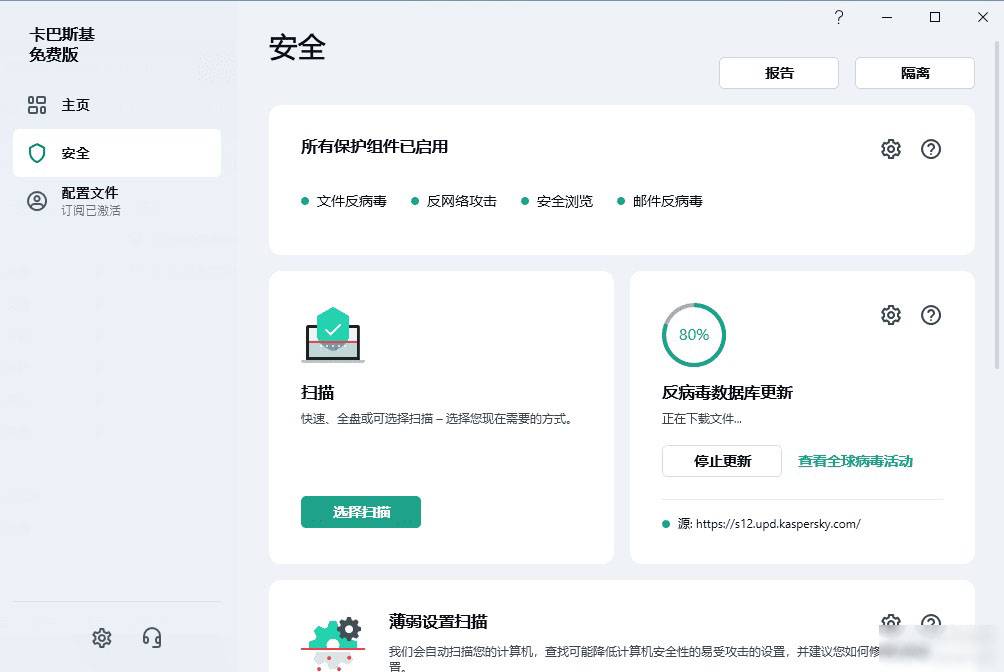
Task: Click the window help question mark
Action: 839,17
